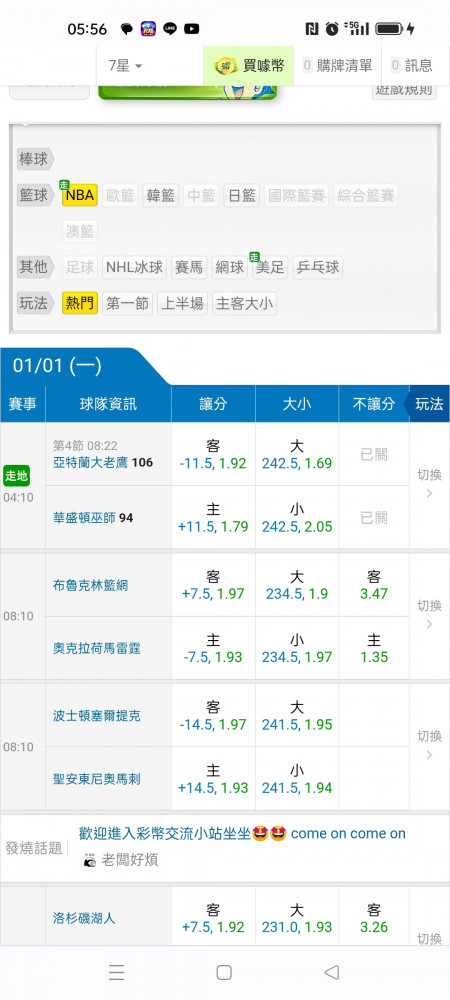Tap the 買嚎幣 coin button
Viewport: 450px width, 1000px height.
[249, 65]
